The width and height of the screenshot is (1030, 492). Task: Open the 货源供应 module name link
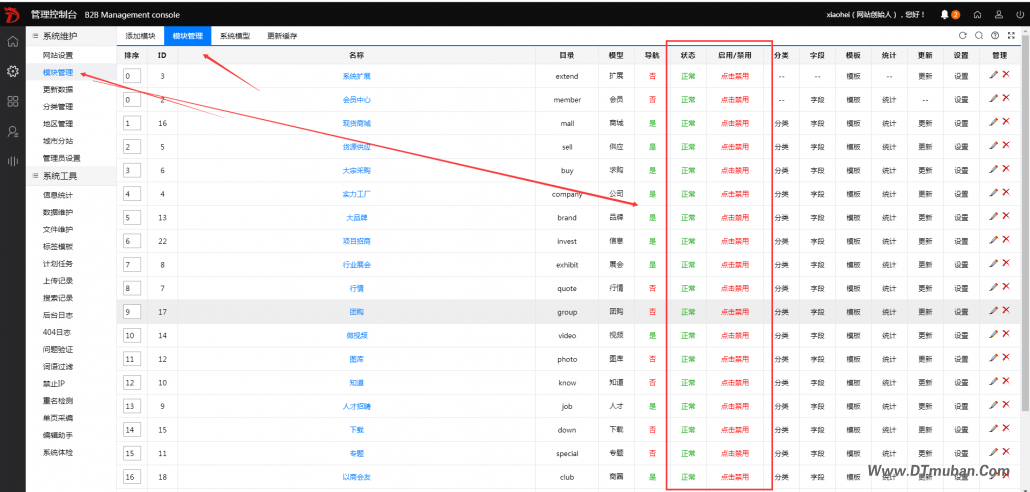tap(356, 147)
